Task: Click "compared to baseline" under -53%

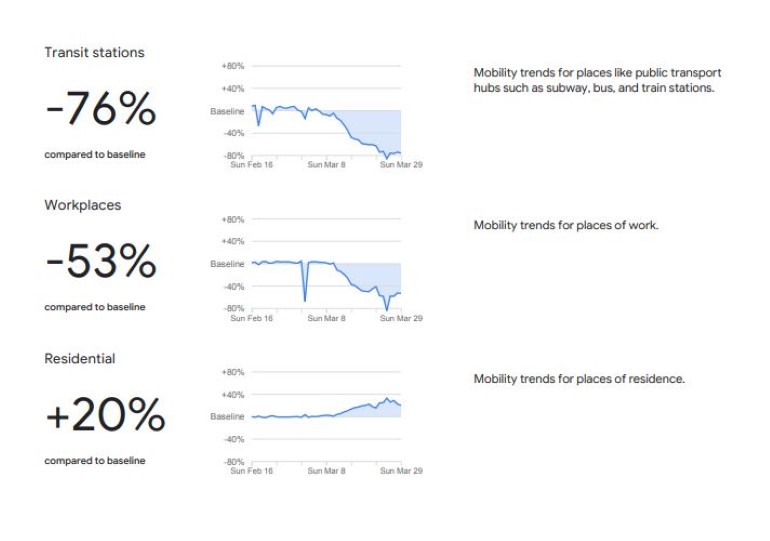Action: tap(94, 308)
